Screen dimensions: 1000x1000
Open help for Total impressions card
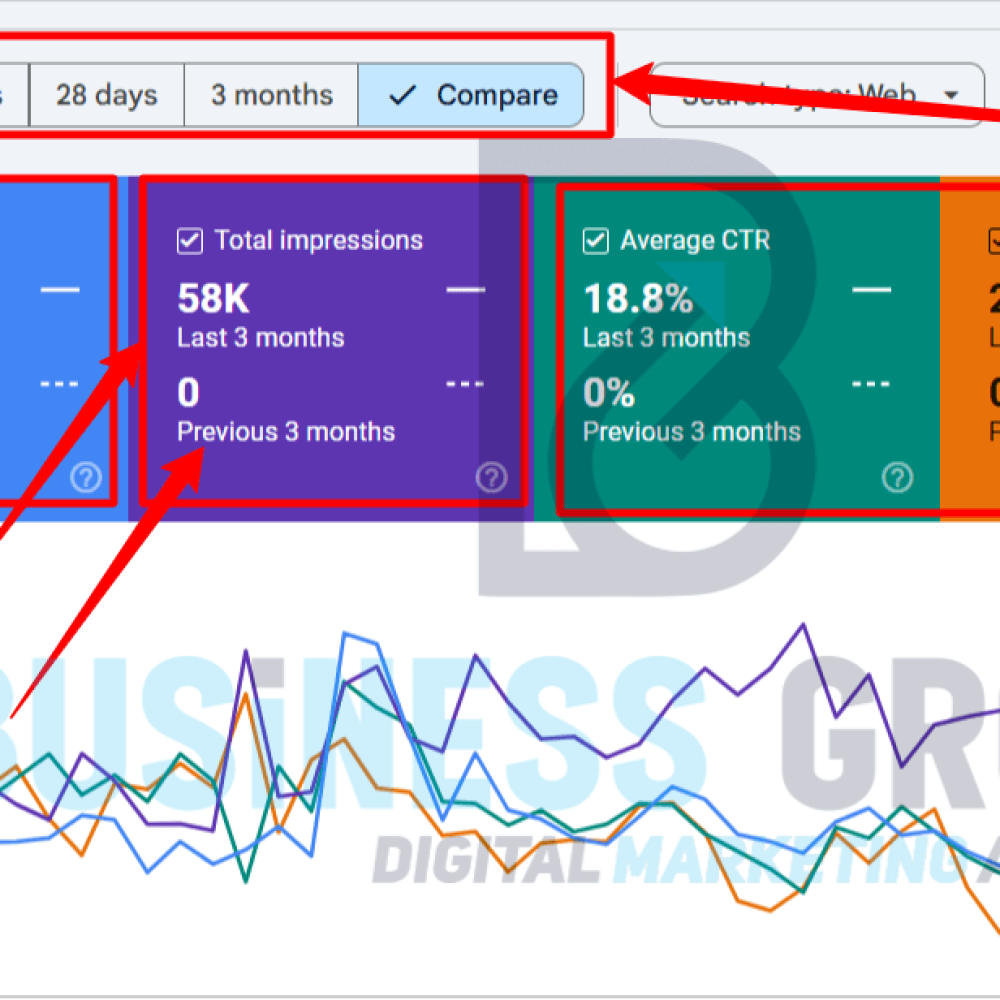click(x=491, y=477)
